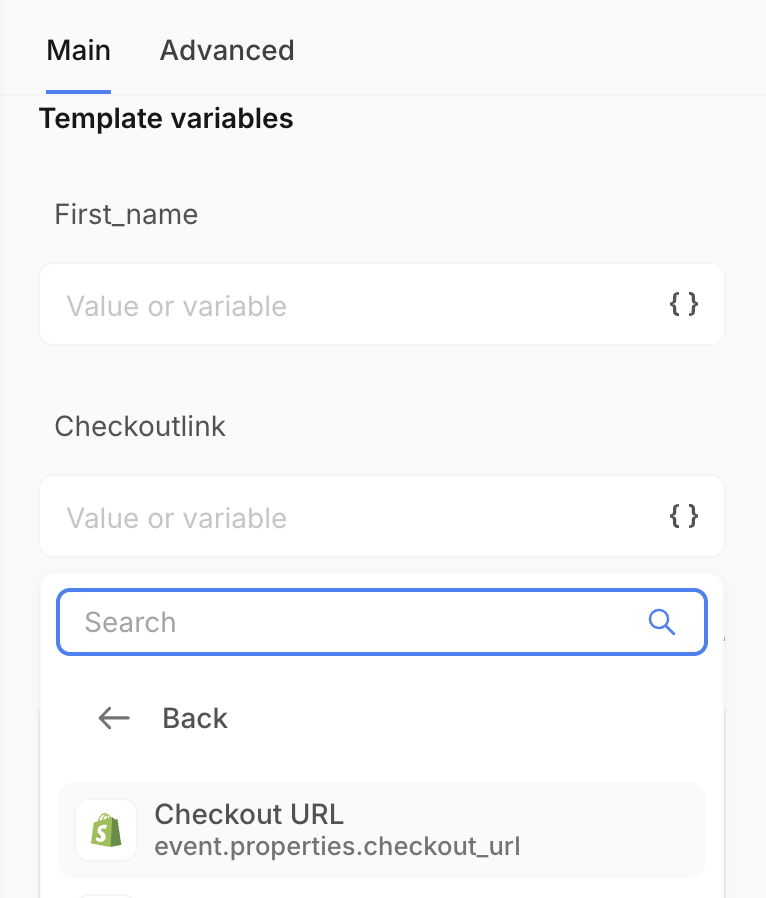Click the Checkoutlink field label
This screenshot has height=898, width=766.
pos(140,426)
